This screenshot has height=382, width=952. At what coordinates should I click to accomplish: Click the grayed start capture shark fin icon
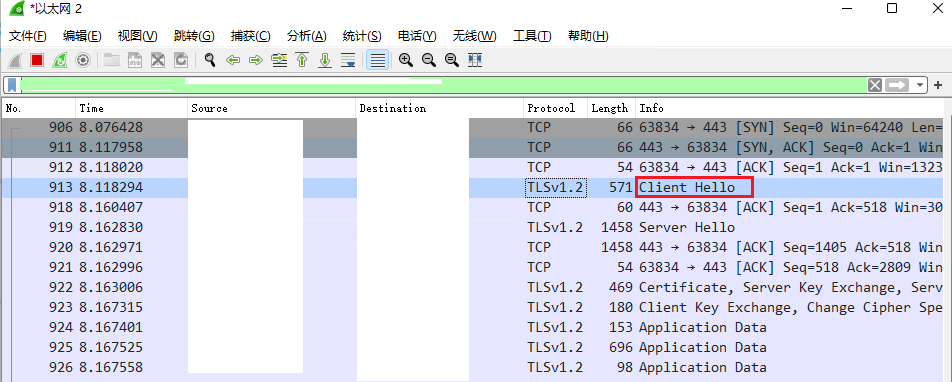point(15,60)
